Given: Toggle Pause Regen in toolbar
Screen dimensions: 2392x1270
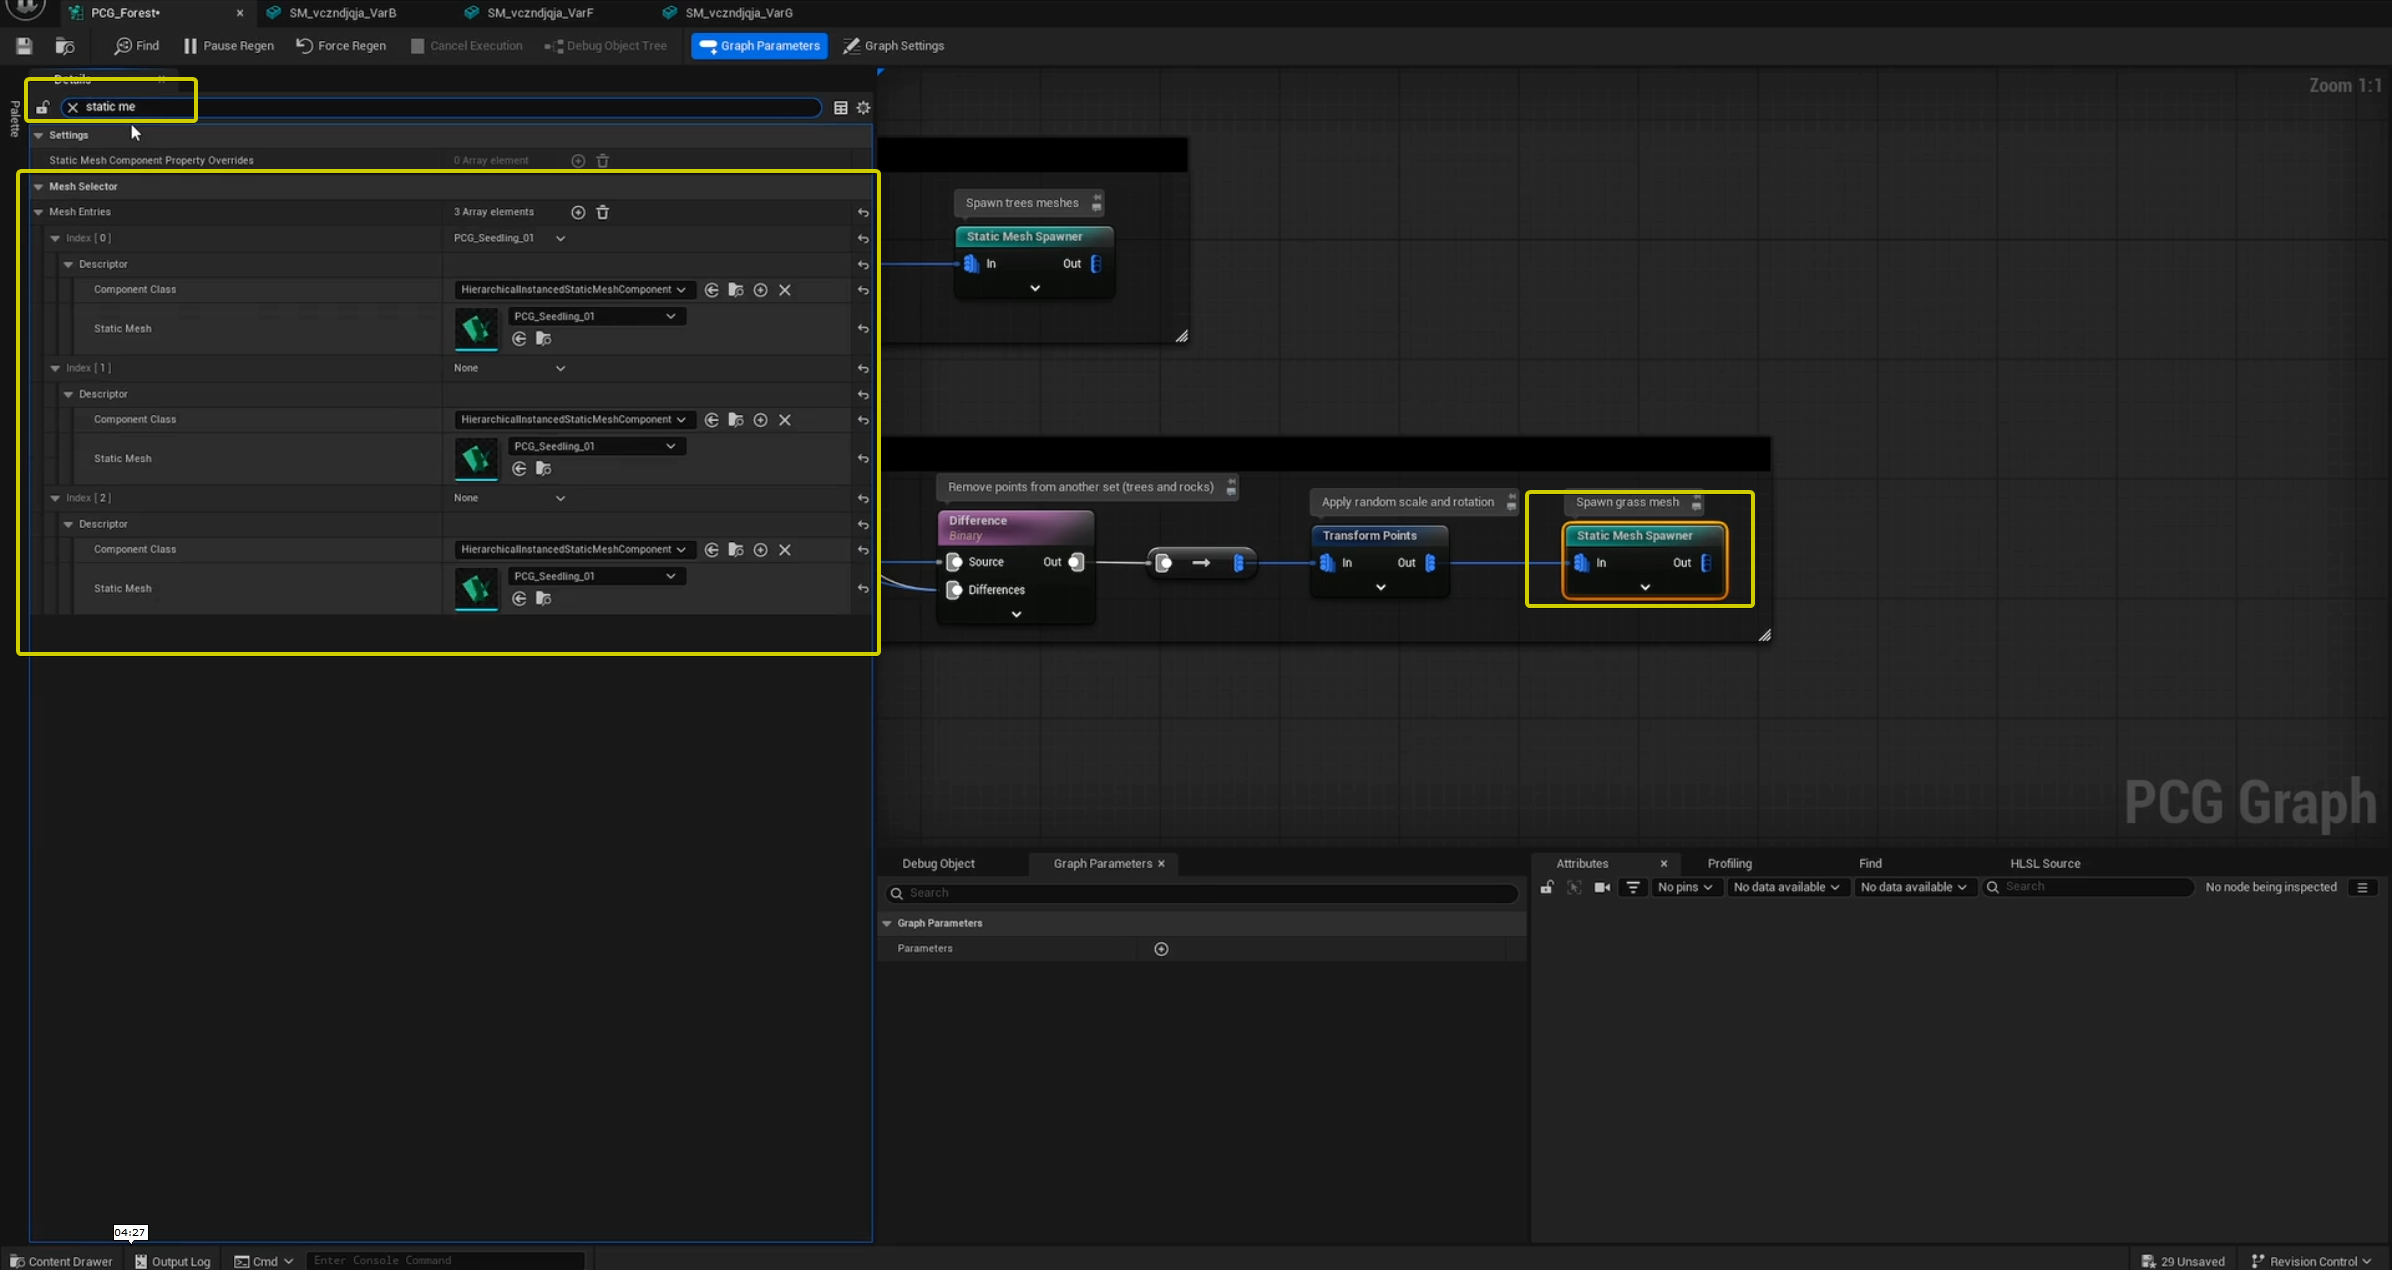Looking at the screenshot, I should 229,46.
